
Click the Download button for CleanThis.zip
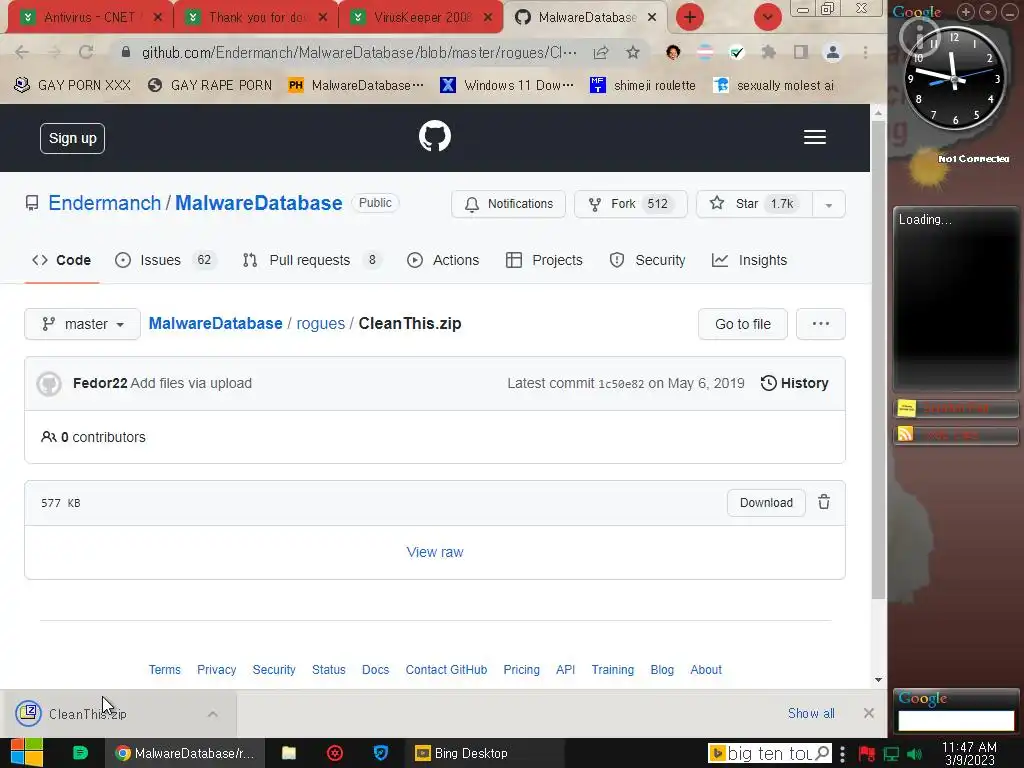(x=766, y=502)
